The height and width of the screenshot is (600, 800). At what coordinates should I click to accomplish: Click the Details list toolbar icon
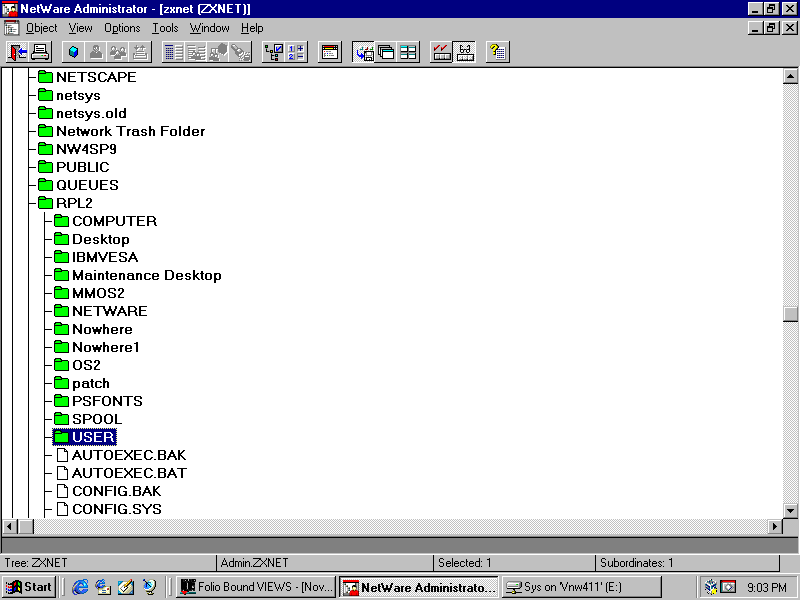[x=174, y=52]
